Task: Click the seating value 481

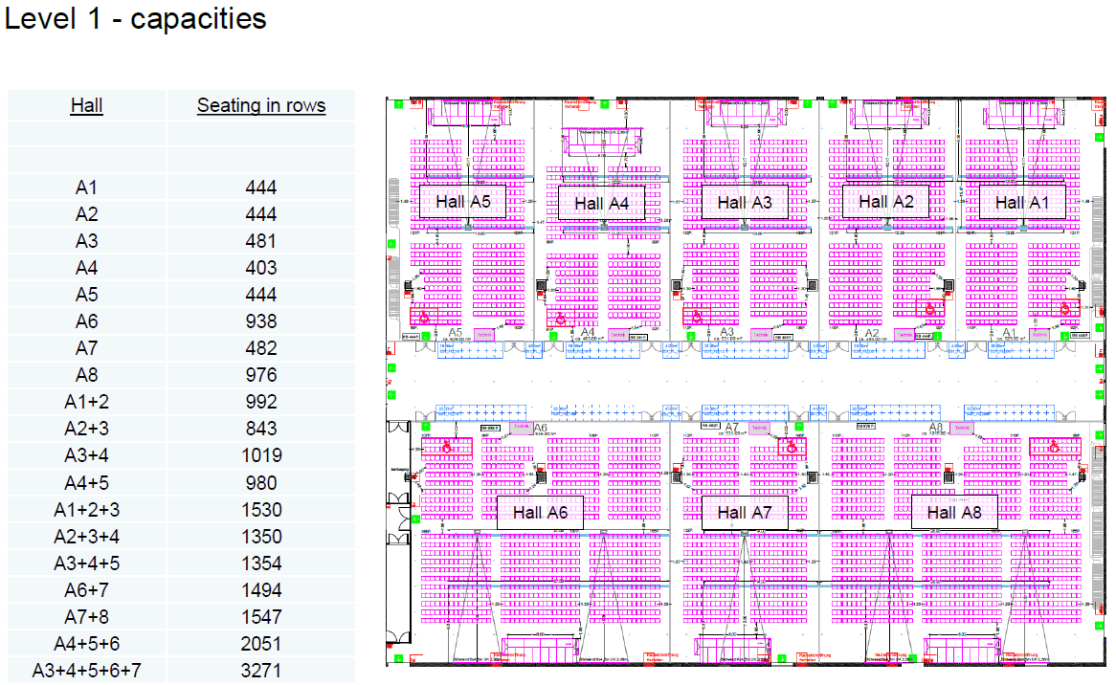Action: click(x=261, y=241)
